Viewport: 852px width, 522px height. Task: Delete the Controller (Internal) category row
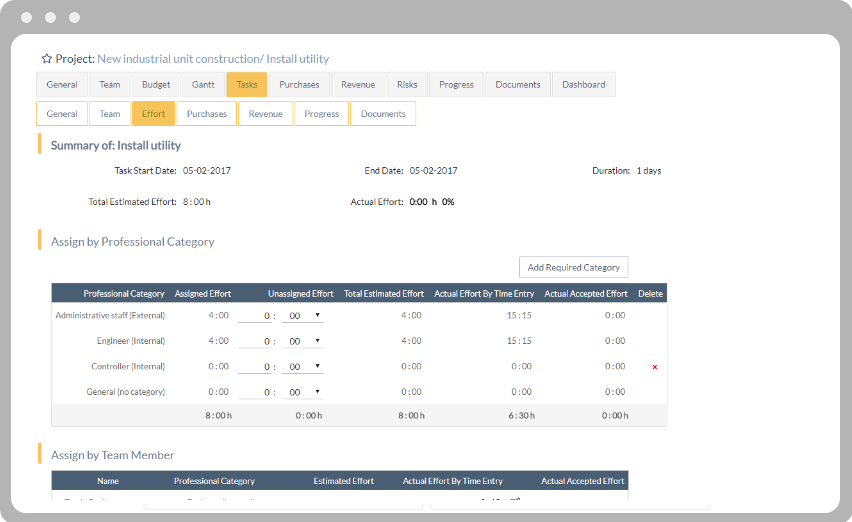[655, 367]
